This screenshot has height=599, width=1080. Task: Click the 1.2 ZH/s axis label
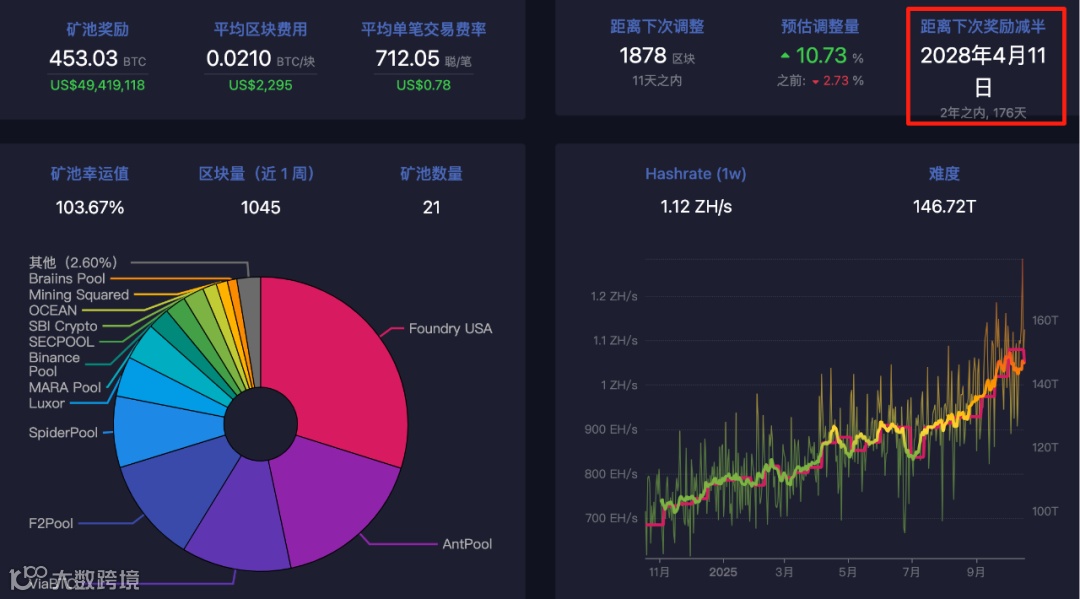614,296
